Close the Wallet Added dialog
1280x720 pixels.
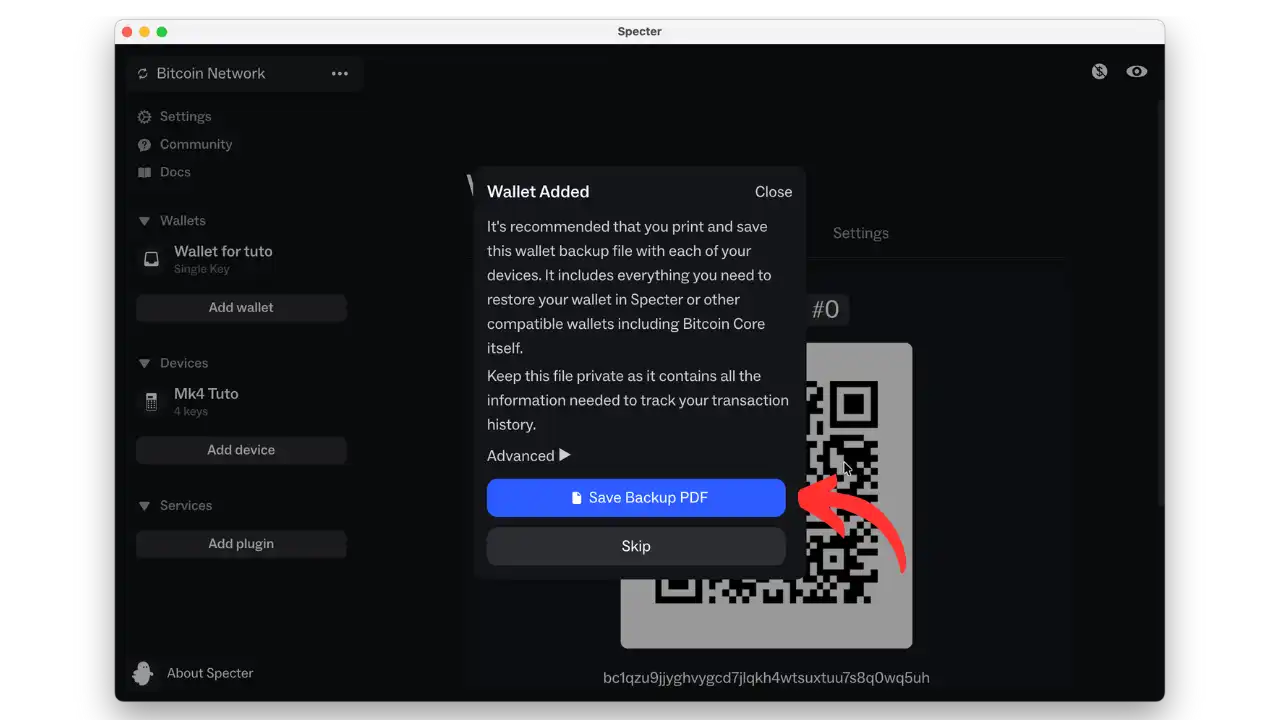pos(773,192)
